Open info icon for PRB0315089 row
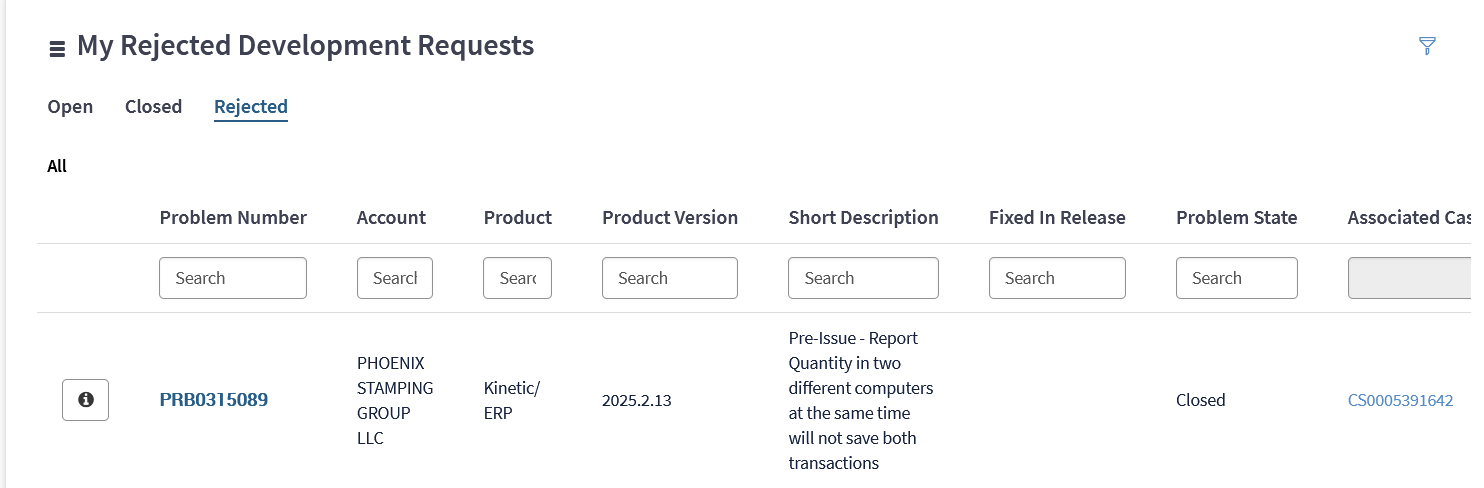This screenshot has height=488, width=1484. [85, 400]
